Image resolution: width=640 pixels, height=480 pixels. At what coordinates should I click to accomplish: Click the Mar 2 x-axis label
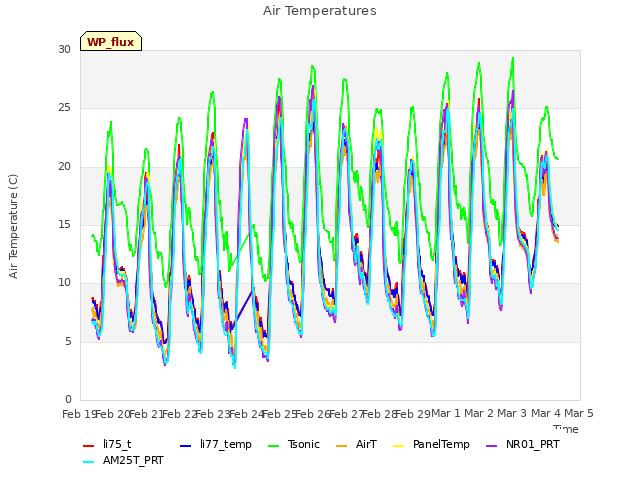pyautogui.click(x=479, y=413)
